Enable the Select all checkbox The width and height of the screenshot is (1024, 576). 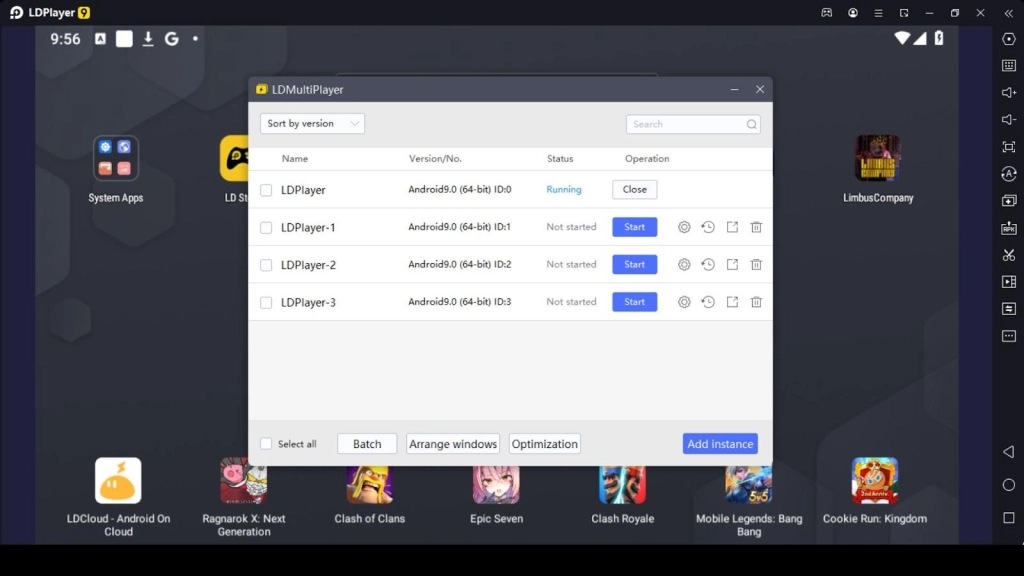click(266, 444)
